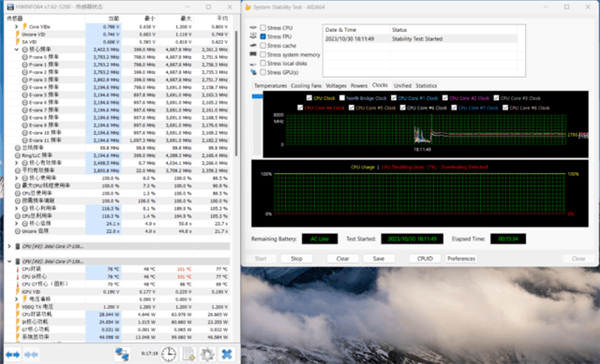The height and width of the screenshot is (364, 600).
Task: Click the HWiNFO sensor list vertical scrollbar
Action: [x=236, y=93]
